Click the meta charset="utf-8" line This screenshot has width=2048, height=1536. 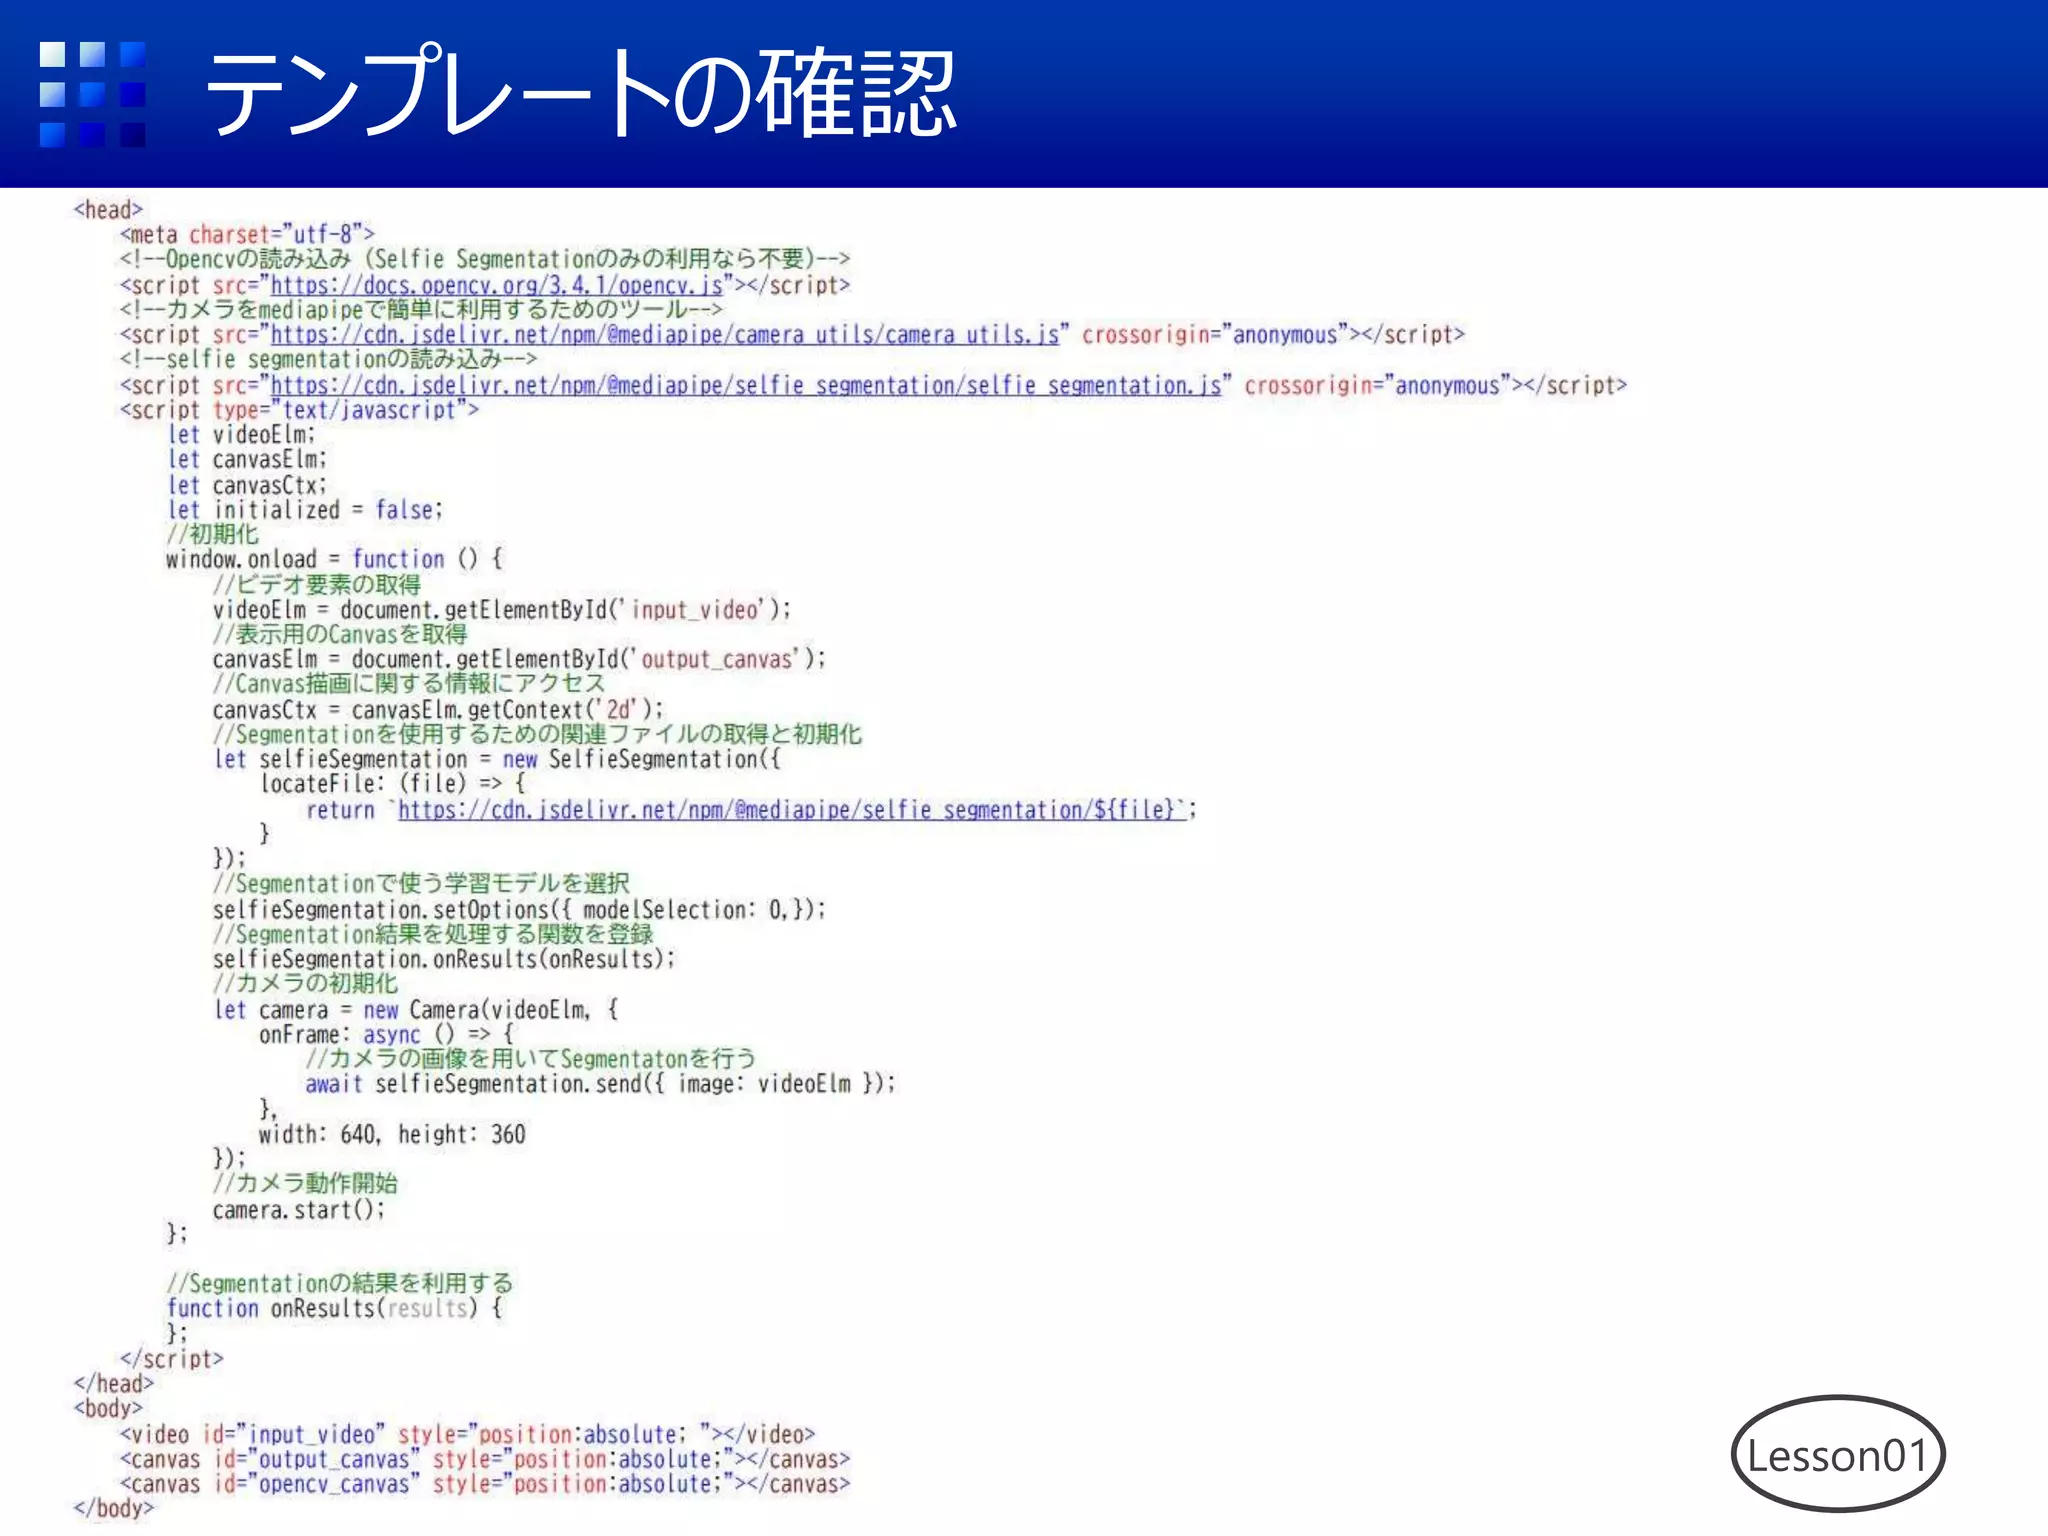247,235
